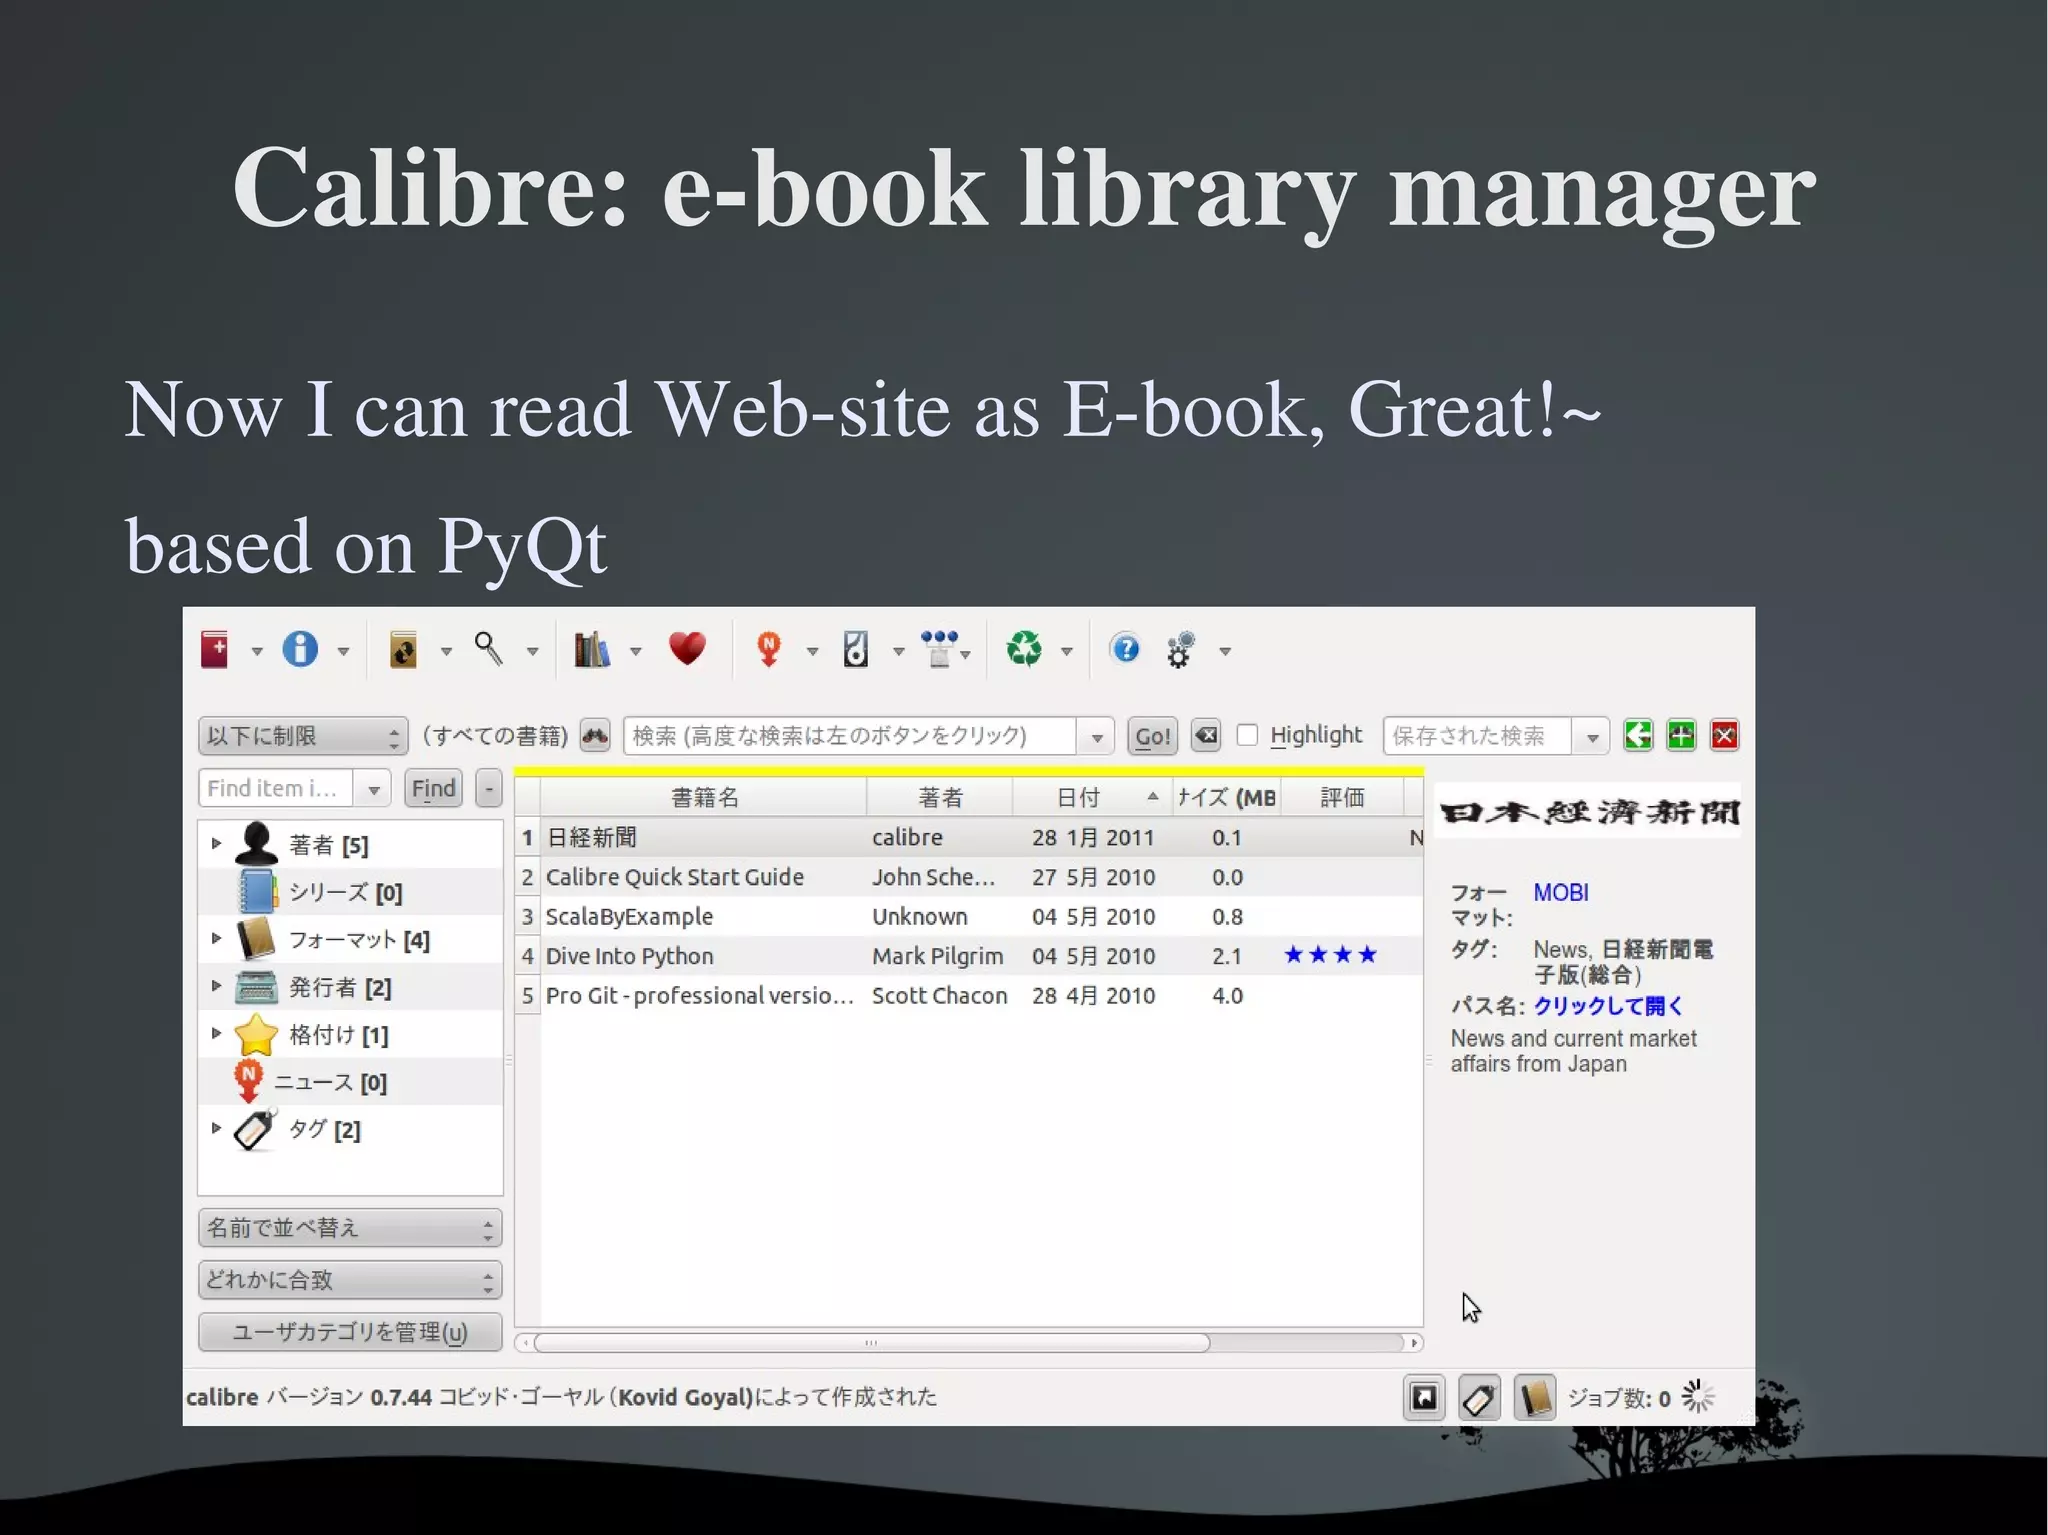Toggle the Highlight checkbox
Image resolution: width=2048 pixels, height=1535 pixels.
pos(1247,736)
